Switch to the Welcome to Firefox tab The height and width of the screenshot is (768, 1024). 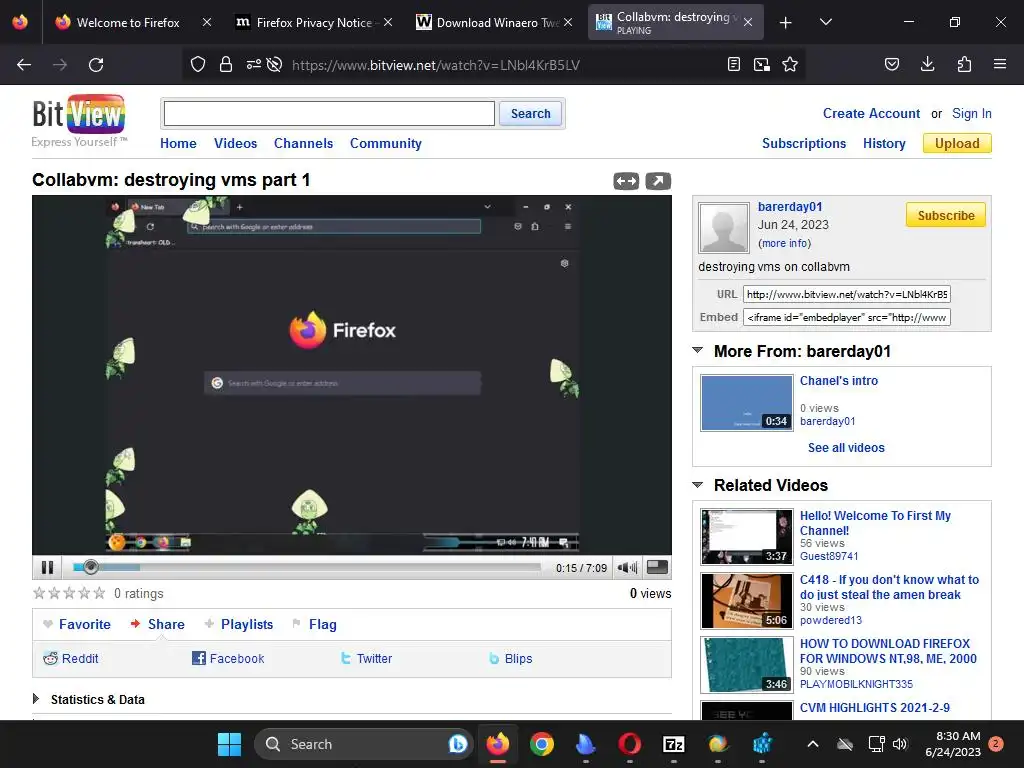click(129, 22)
